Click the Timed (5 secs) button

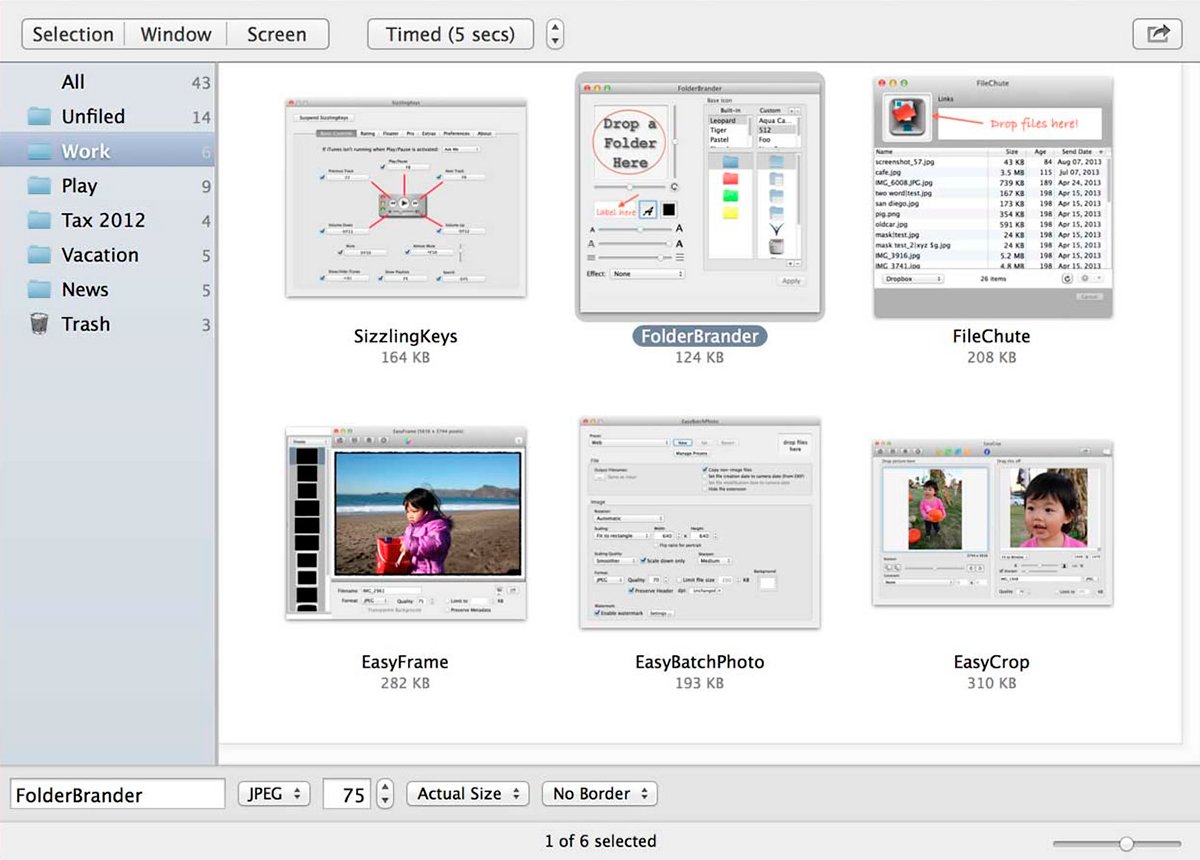point(450,34)
